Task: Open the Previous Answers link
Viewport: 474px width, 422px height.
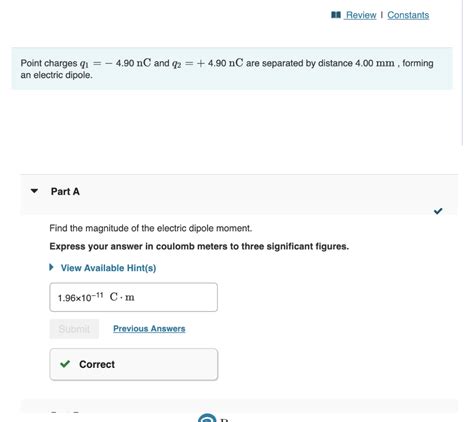Action: point(149,329)
